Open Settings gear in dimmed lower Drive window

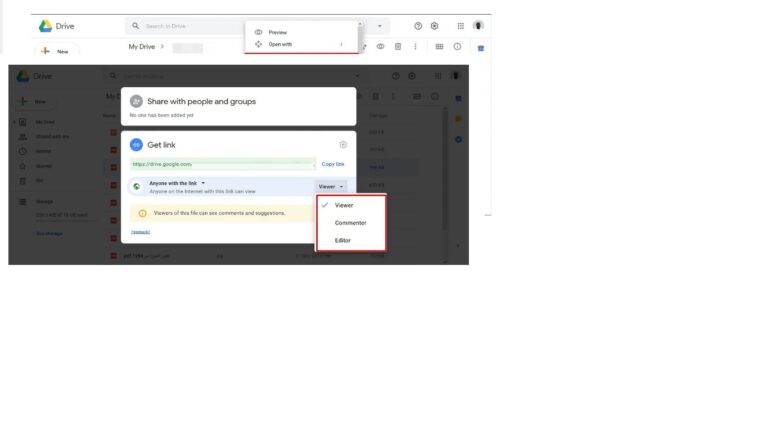click(x=412, y=76)
